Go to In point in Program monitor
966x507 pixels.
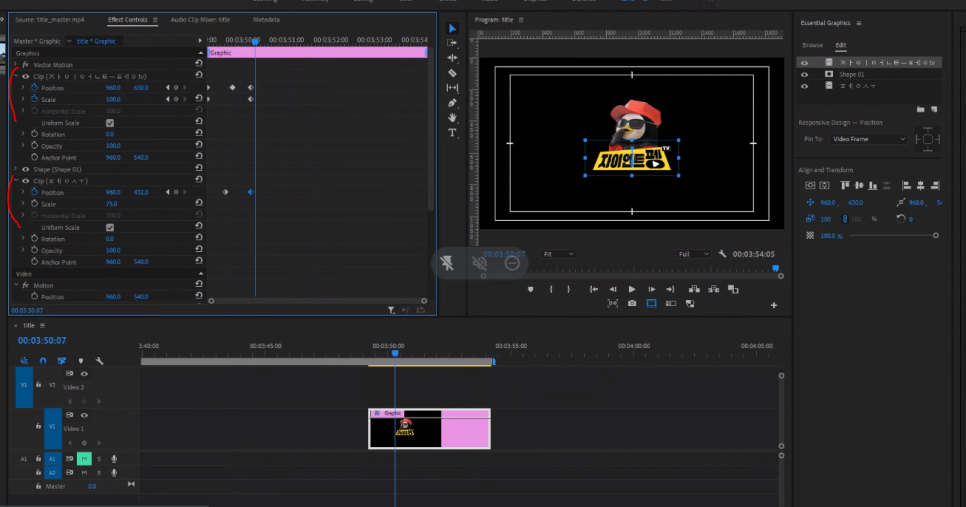[593, 289]
